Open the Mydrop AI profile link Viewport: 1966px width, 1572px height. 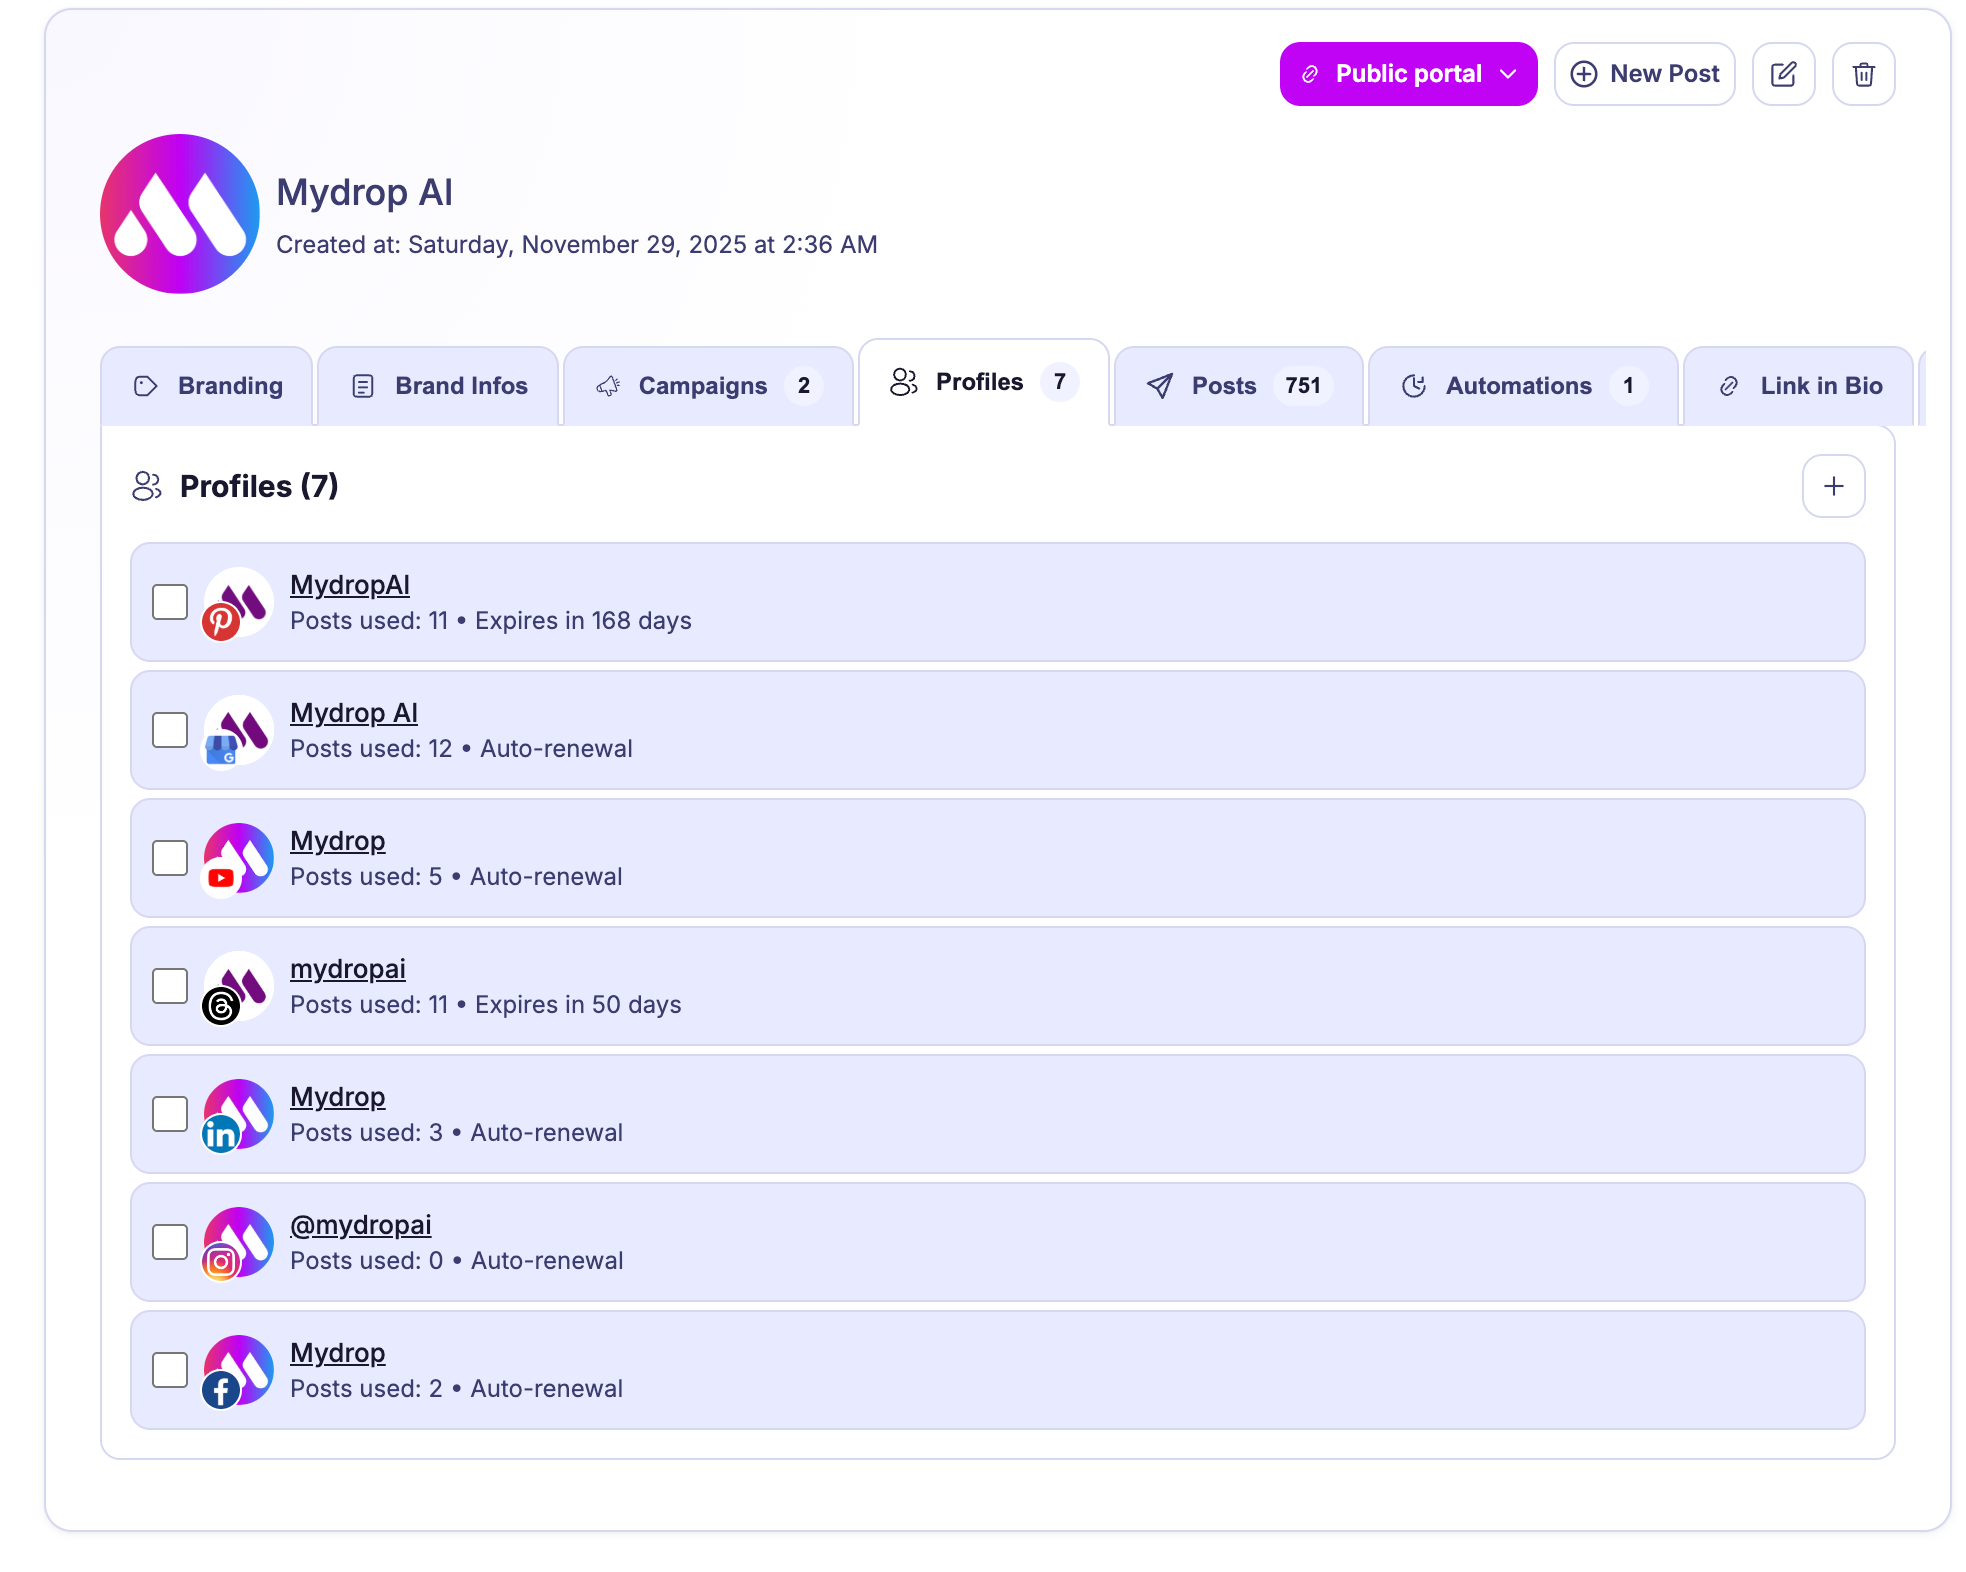354,713
